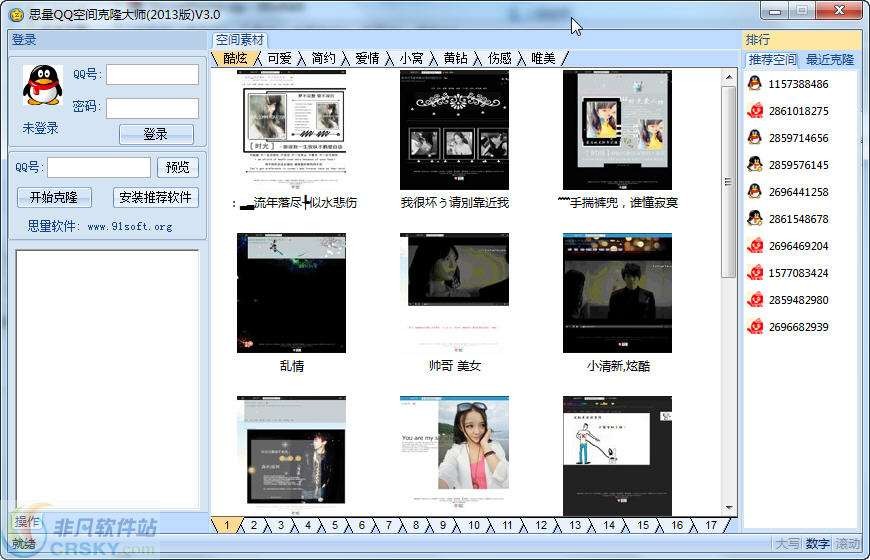Select QQ number 2861018275 in ranking
The height and width of the screenshot is (560, 870).
click(798, 111)
